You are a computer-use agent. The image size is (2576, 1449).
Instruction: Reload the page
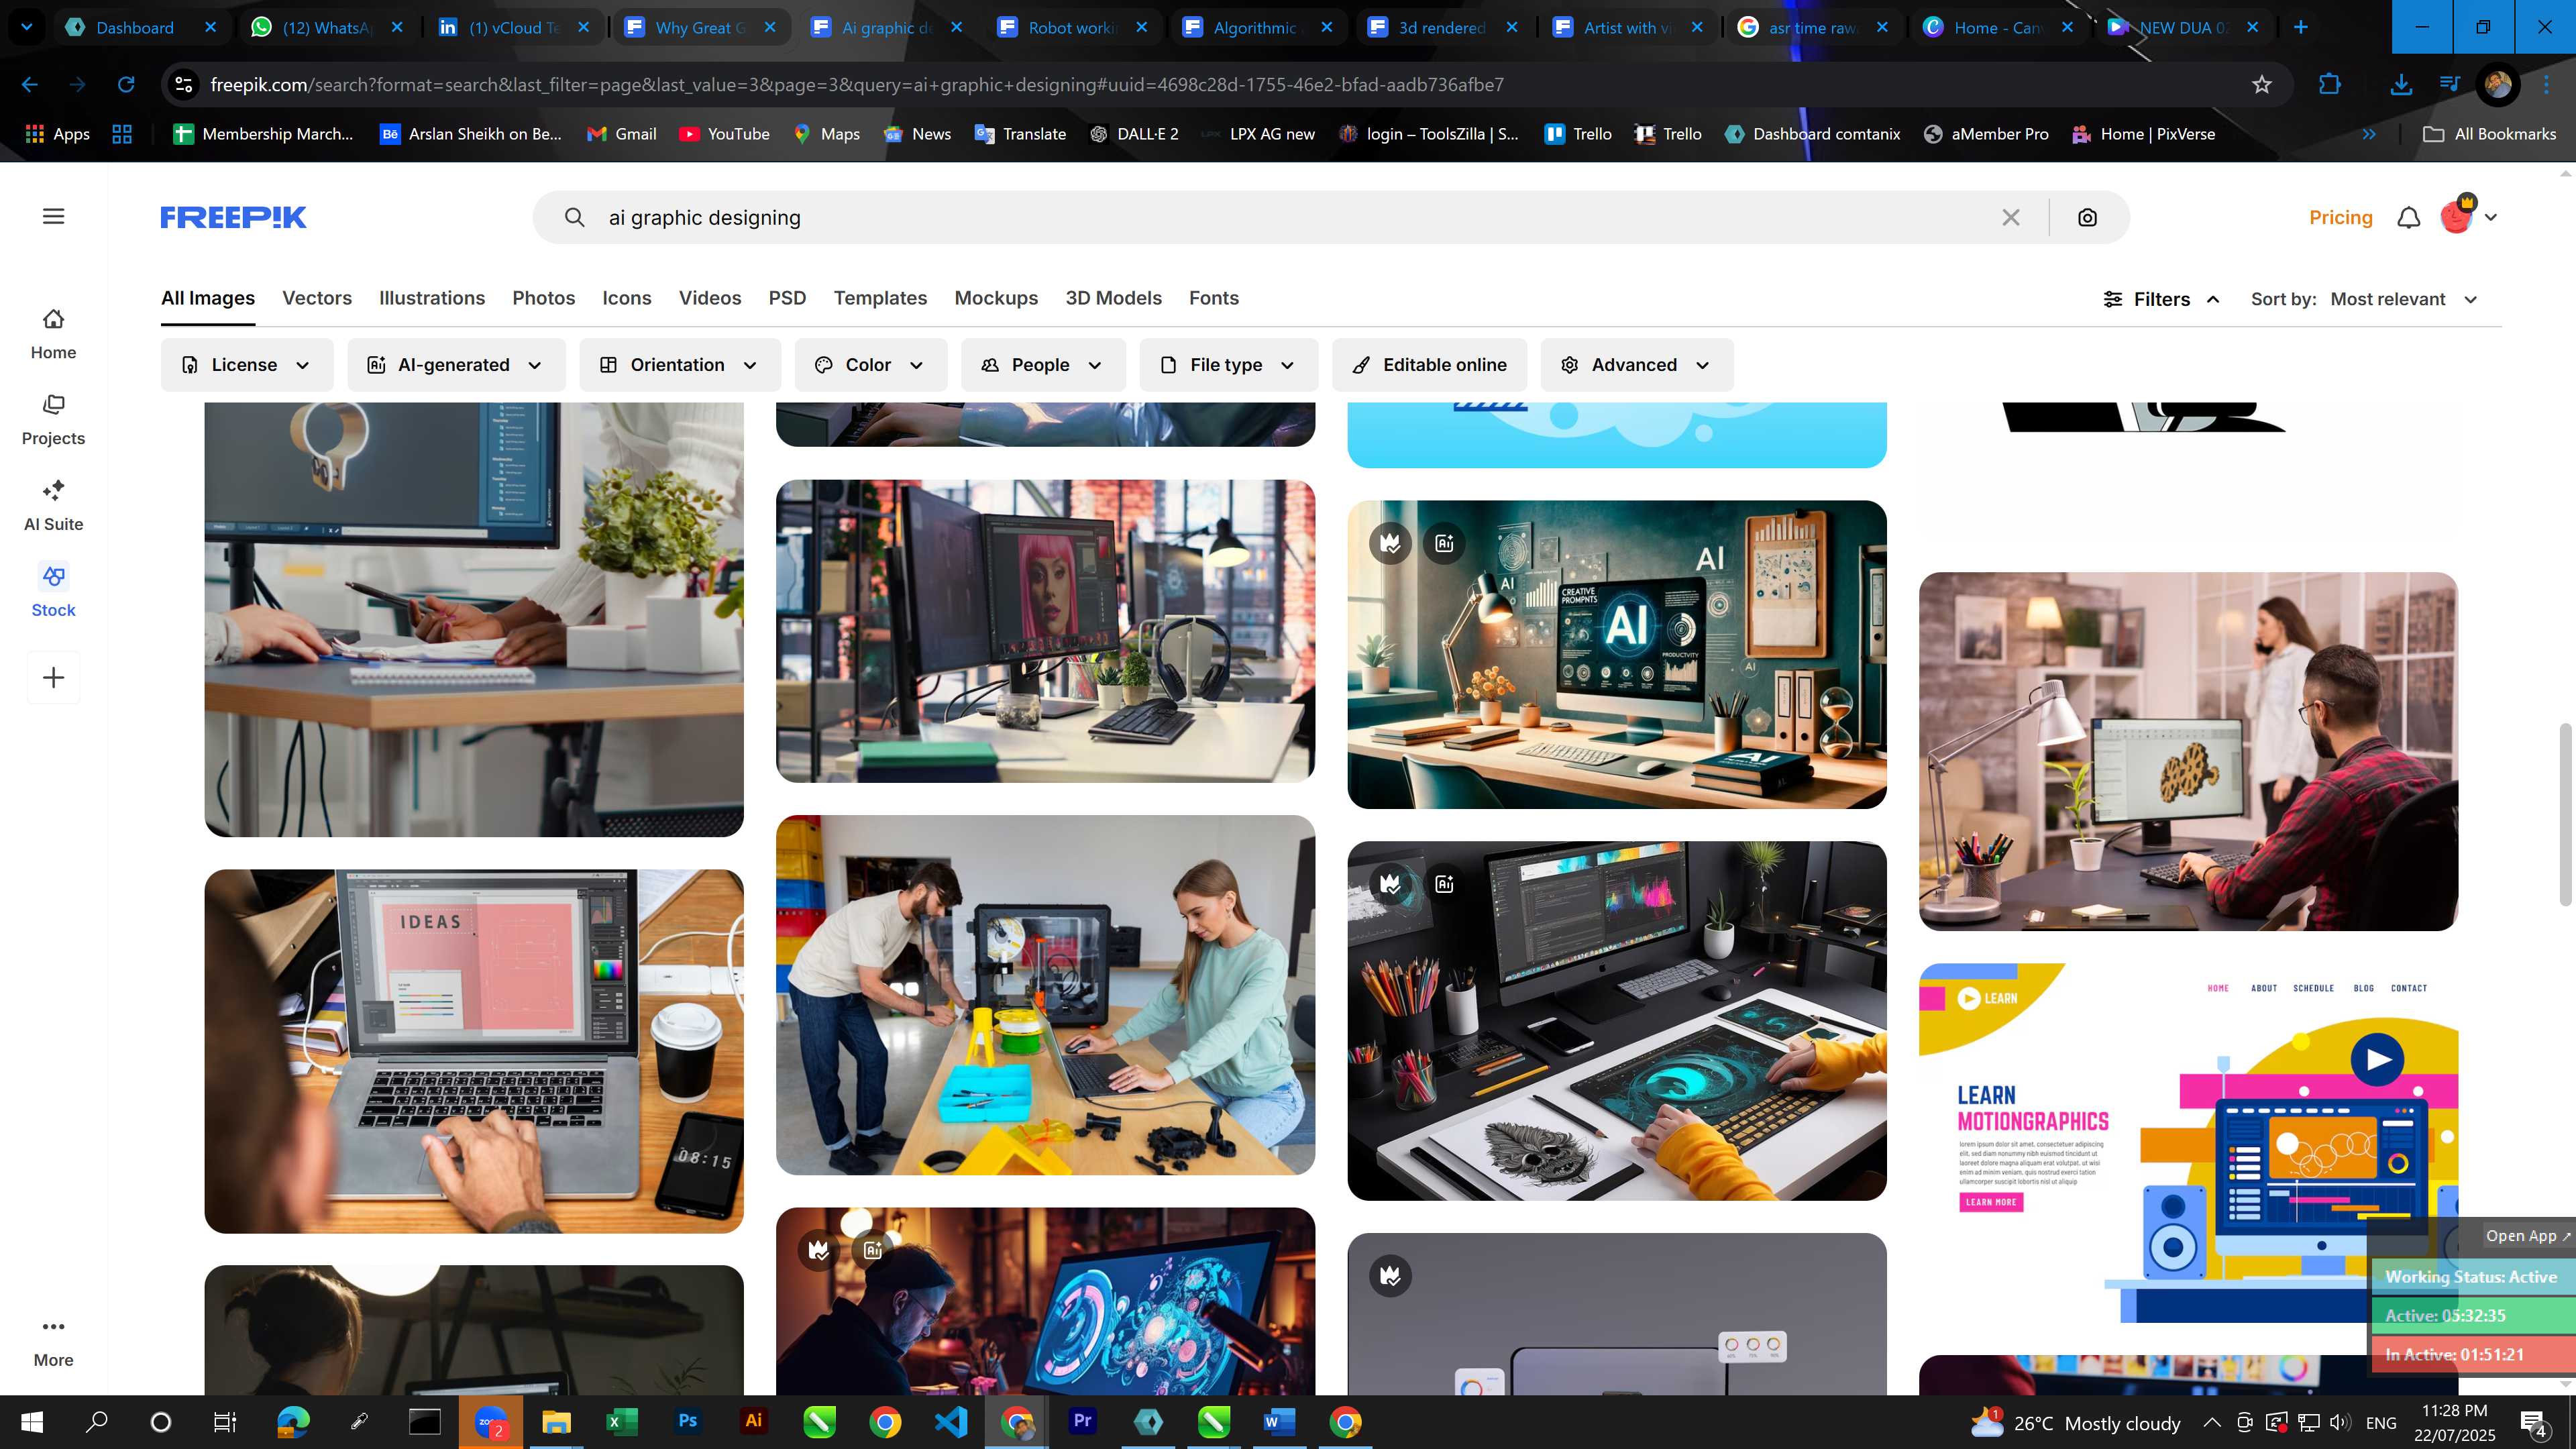point(126,85)
